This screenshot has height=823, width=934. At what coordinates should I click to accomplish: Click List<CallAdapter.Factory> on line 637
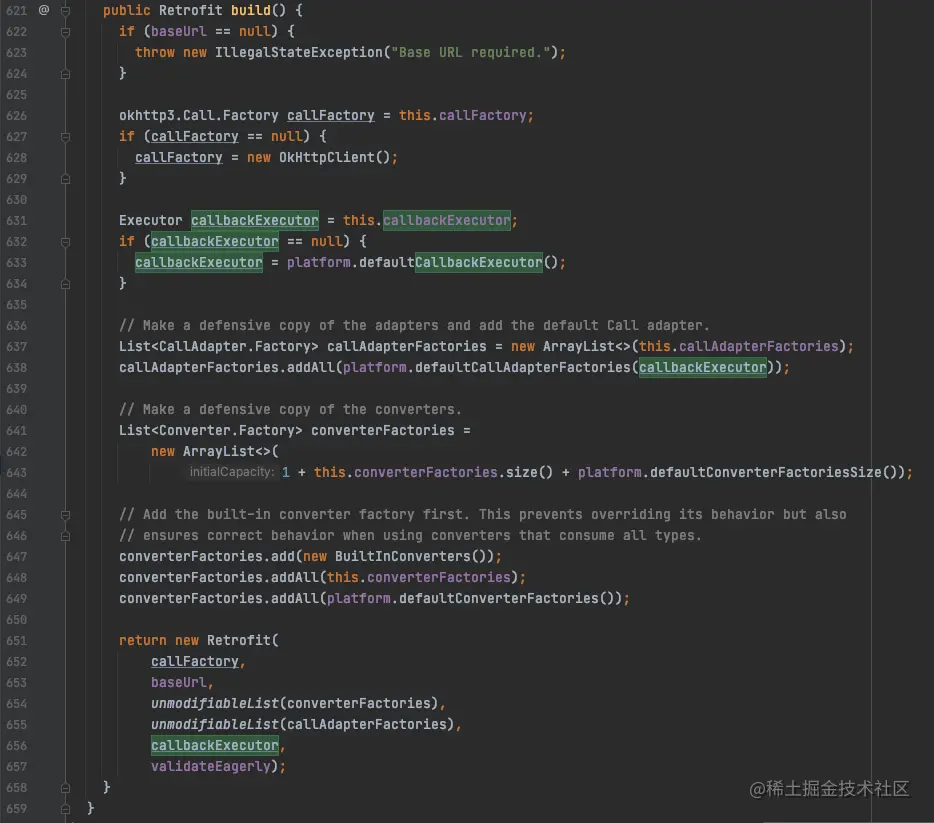click(x=219, y=346)
